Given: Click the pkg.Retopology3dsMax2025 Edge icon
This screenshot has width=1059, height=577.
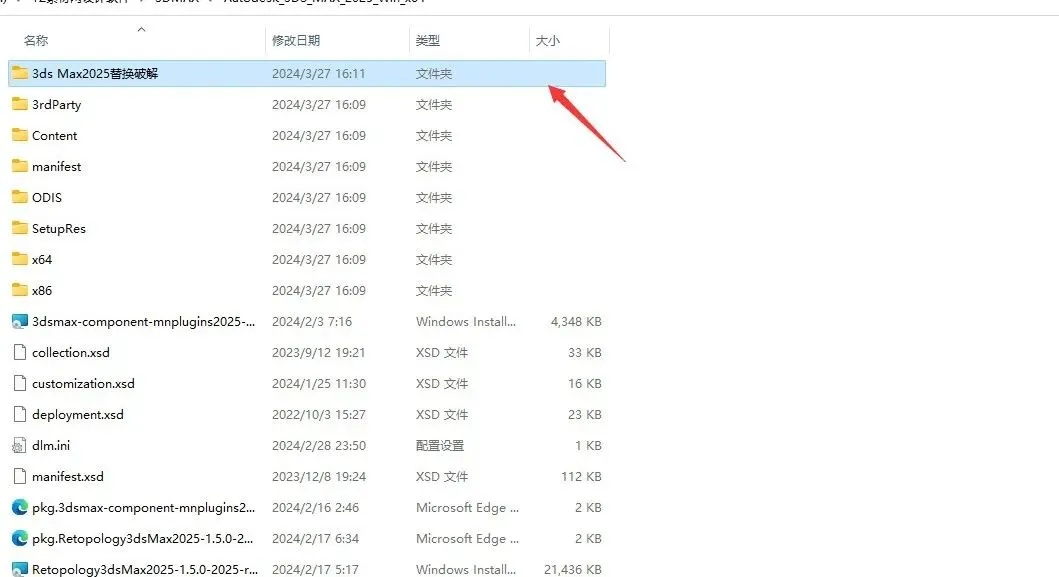Looking at the screenshot, I should pyautogui.click(x=20, y=538).
